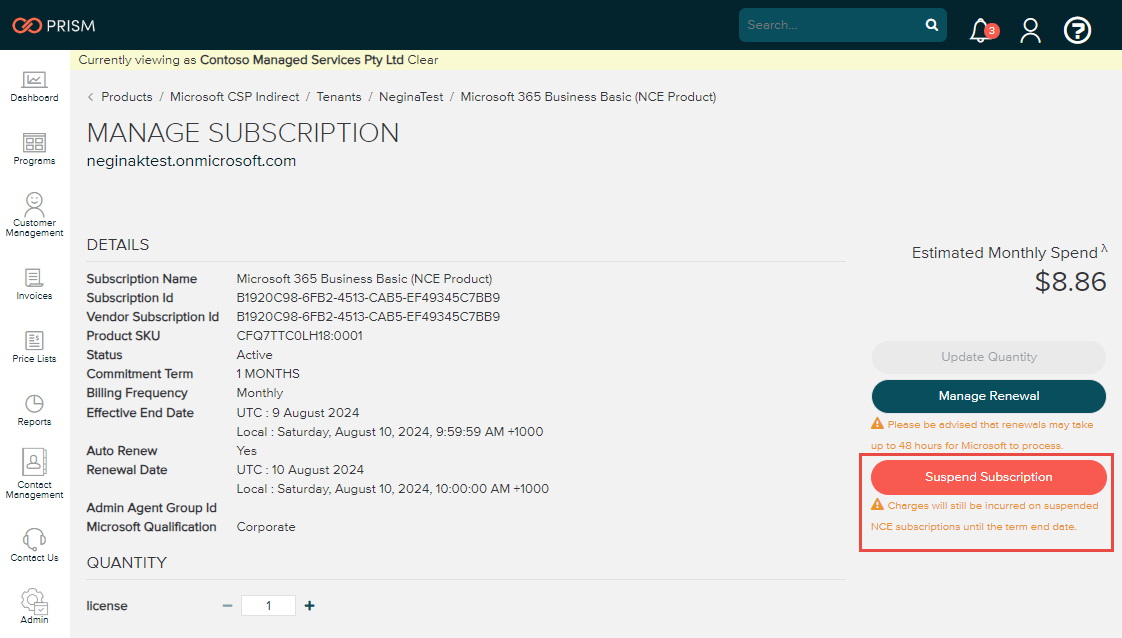Clear the Contoso viewing-as banner
Viewport: 1122px width, 638px height.
coord(423,60)
